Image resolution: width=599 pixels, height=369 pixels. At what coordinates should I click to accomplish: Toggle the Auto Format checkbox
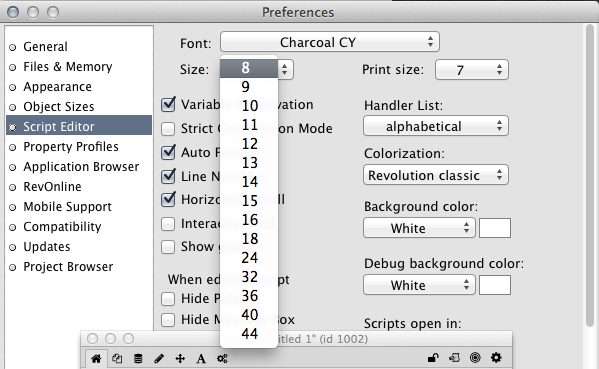(x=168, y=152)
